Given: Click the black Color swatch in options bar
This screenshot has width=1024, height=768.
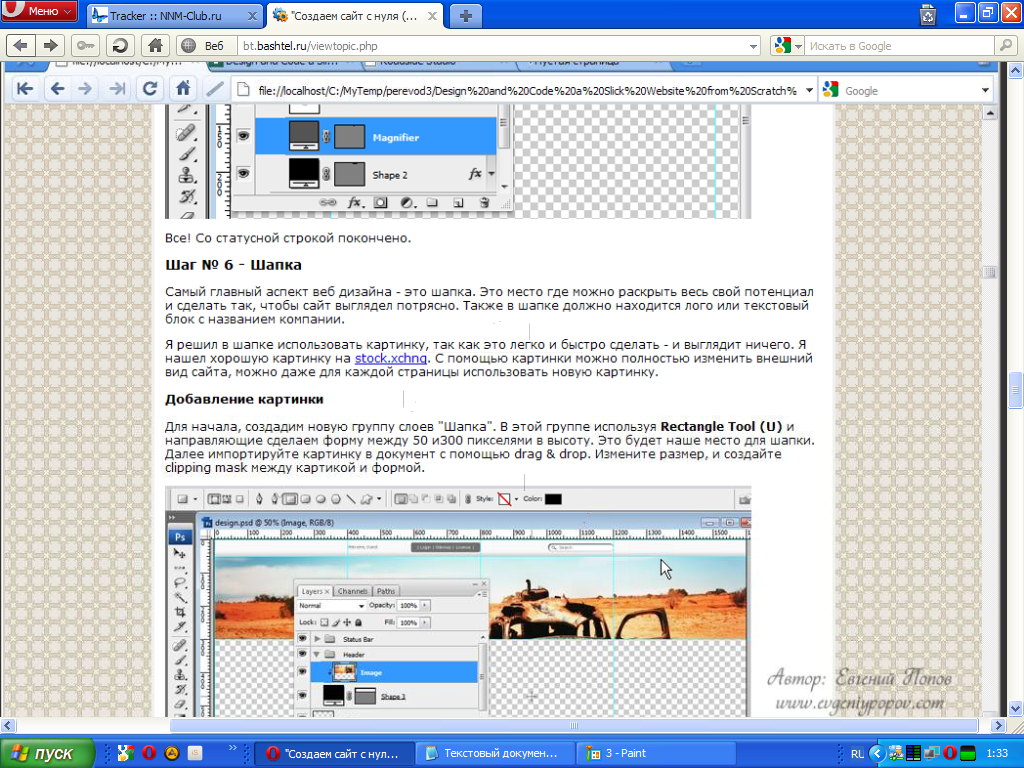Looking at the screenshot, I should point(553,499).
